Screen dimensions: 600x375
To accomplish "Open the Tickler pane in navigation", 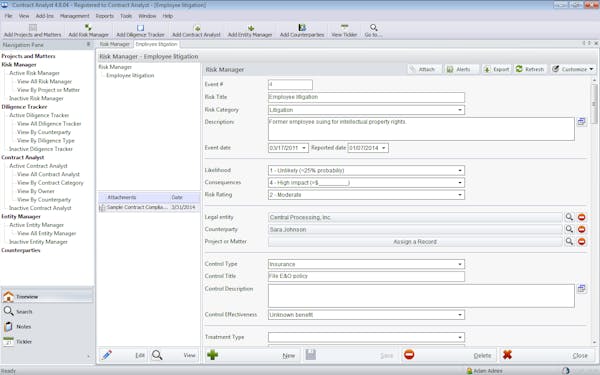I will [47, 341].
